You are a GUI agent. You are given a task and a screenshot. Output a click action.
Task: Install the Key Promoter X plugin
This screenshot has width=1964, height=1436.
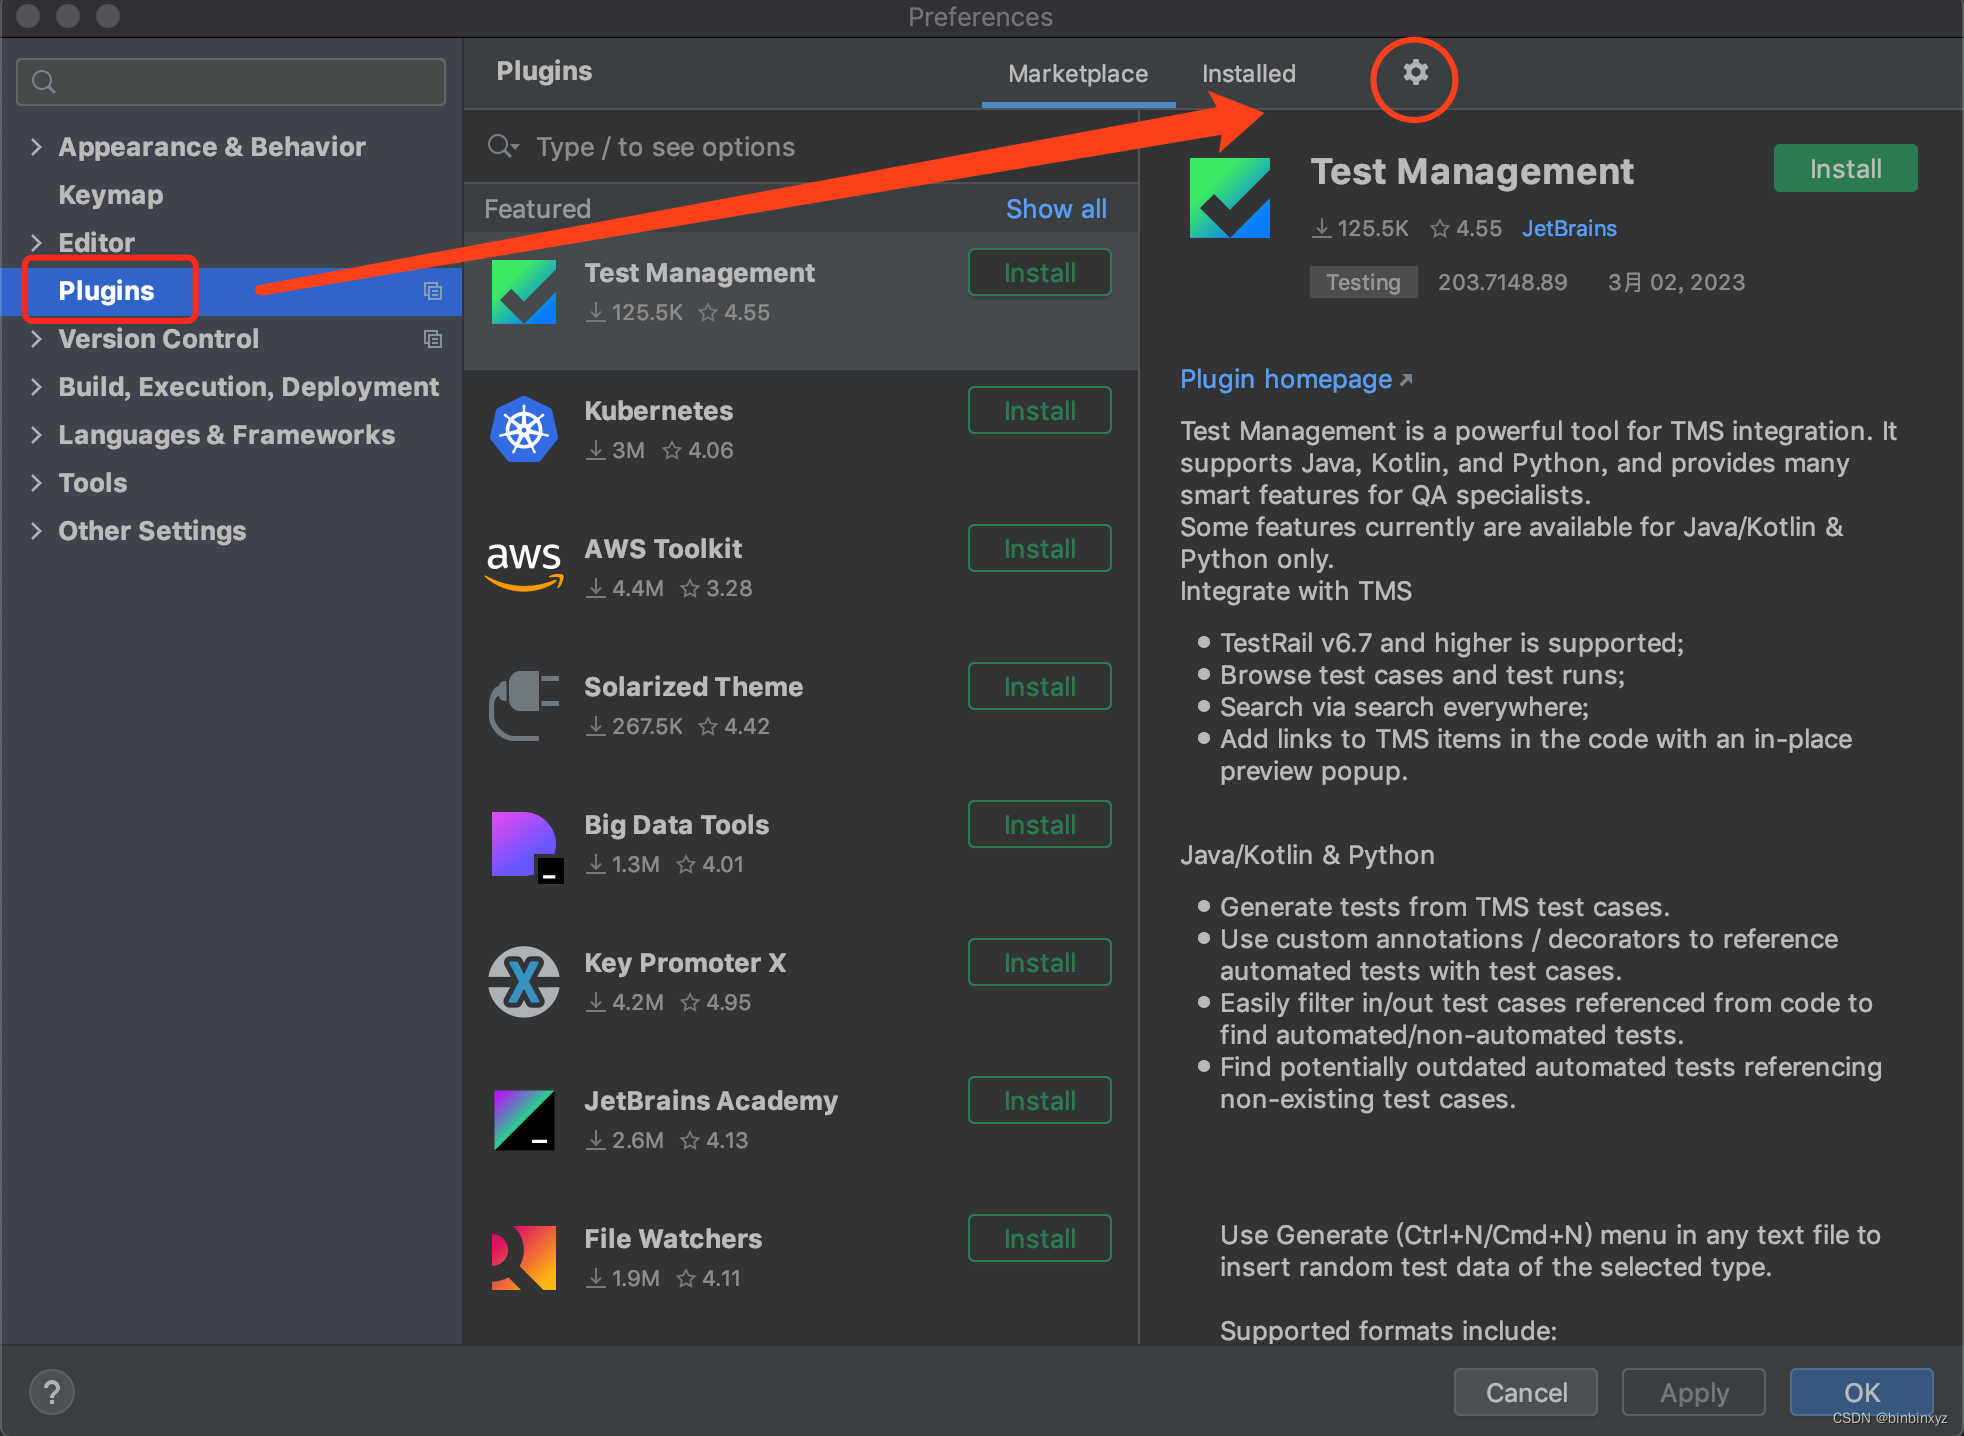tap(1040, 962)
